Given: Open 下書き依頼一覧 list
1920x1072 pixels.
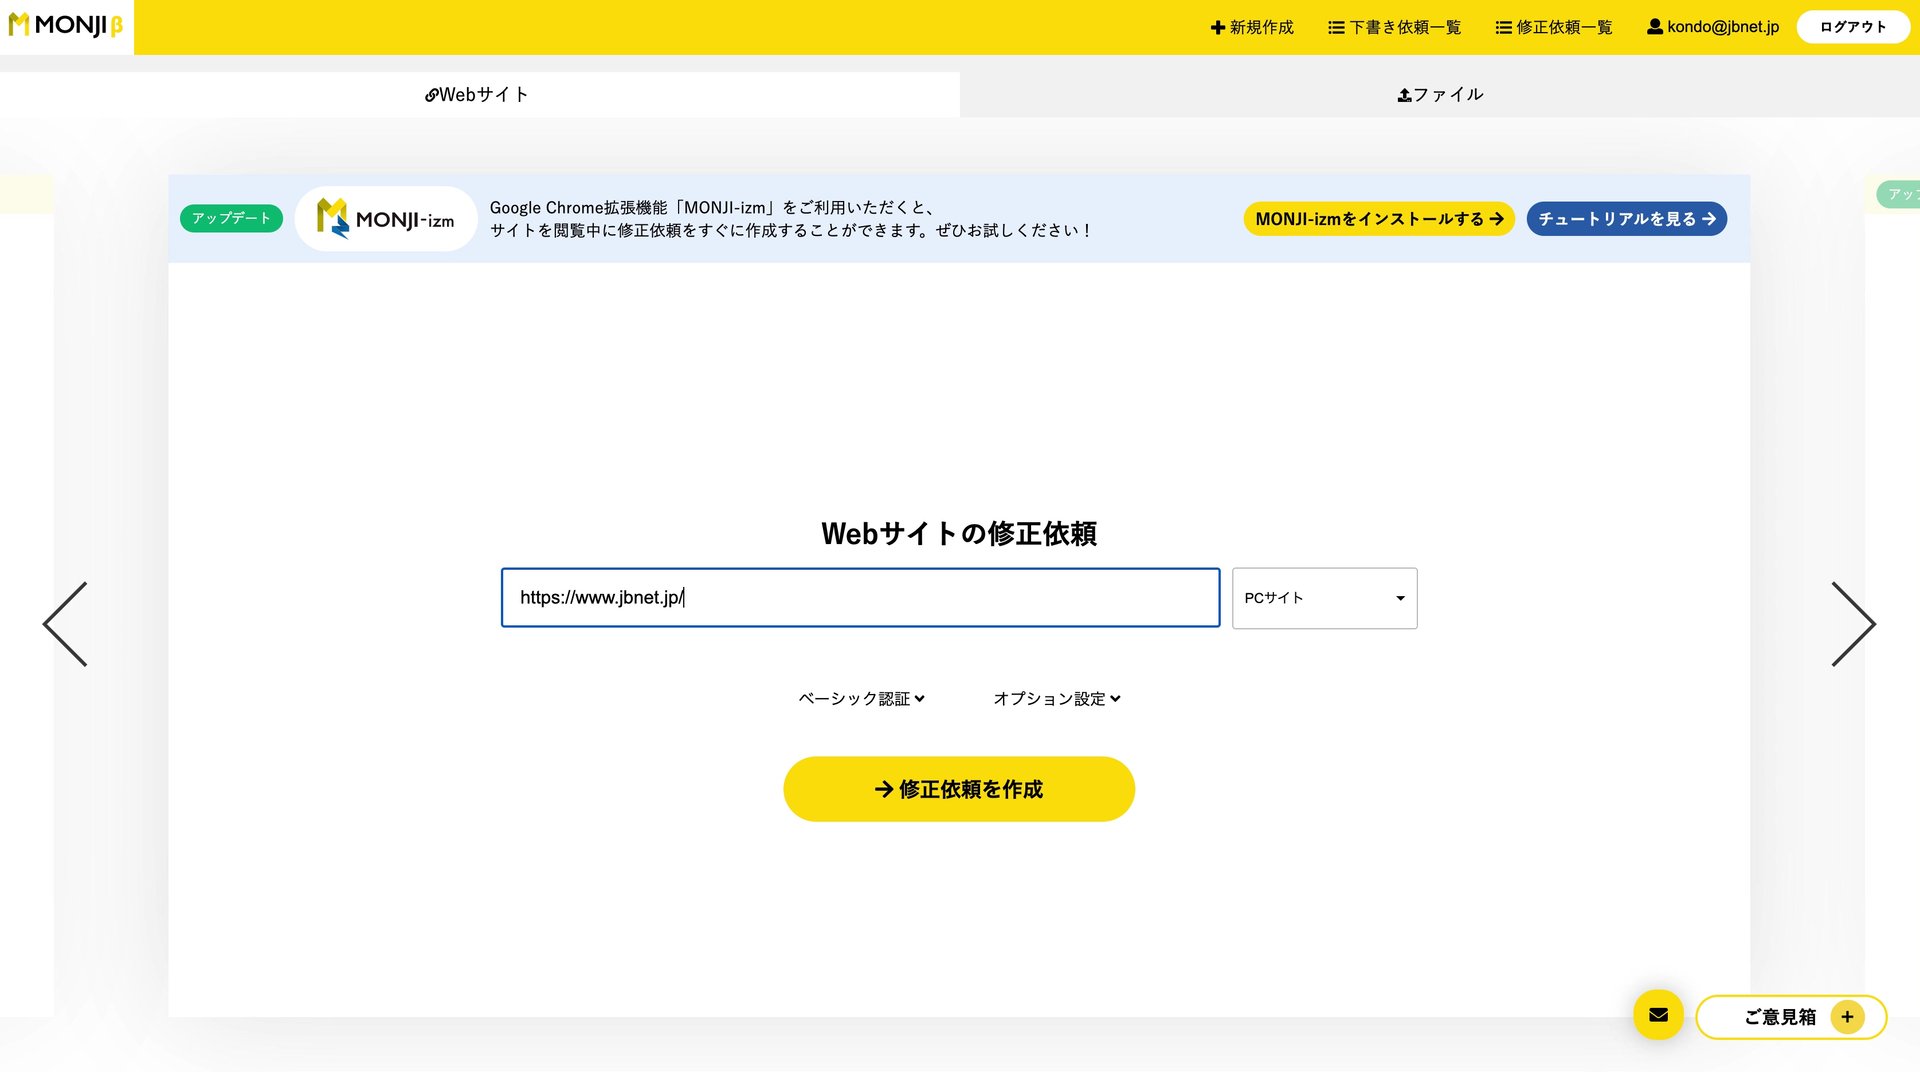Looking at the screenshot, I should [1395, 27].
